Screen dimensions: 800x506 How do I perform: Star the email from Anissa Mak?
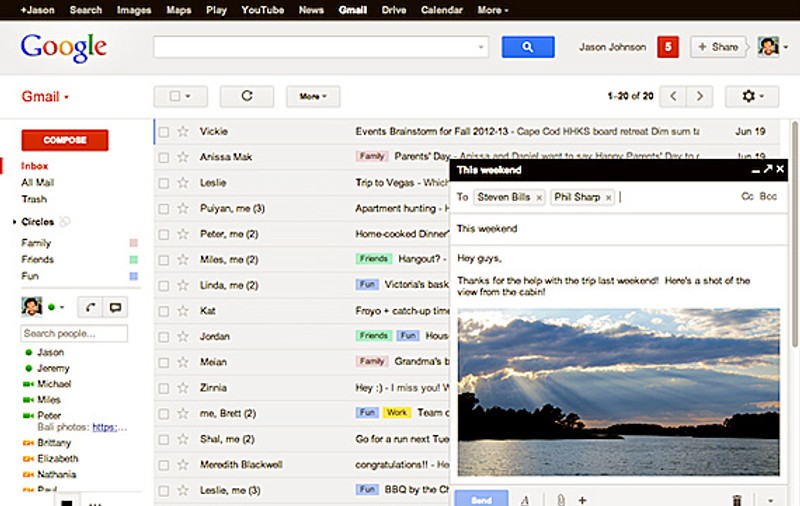[183, 157]
